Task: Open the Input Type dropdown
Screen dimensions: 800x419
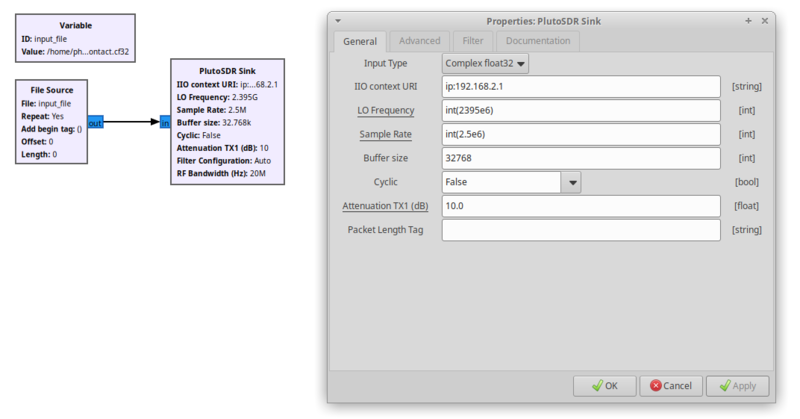Action: [x=486, y=63]
